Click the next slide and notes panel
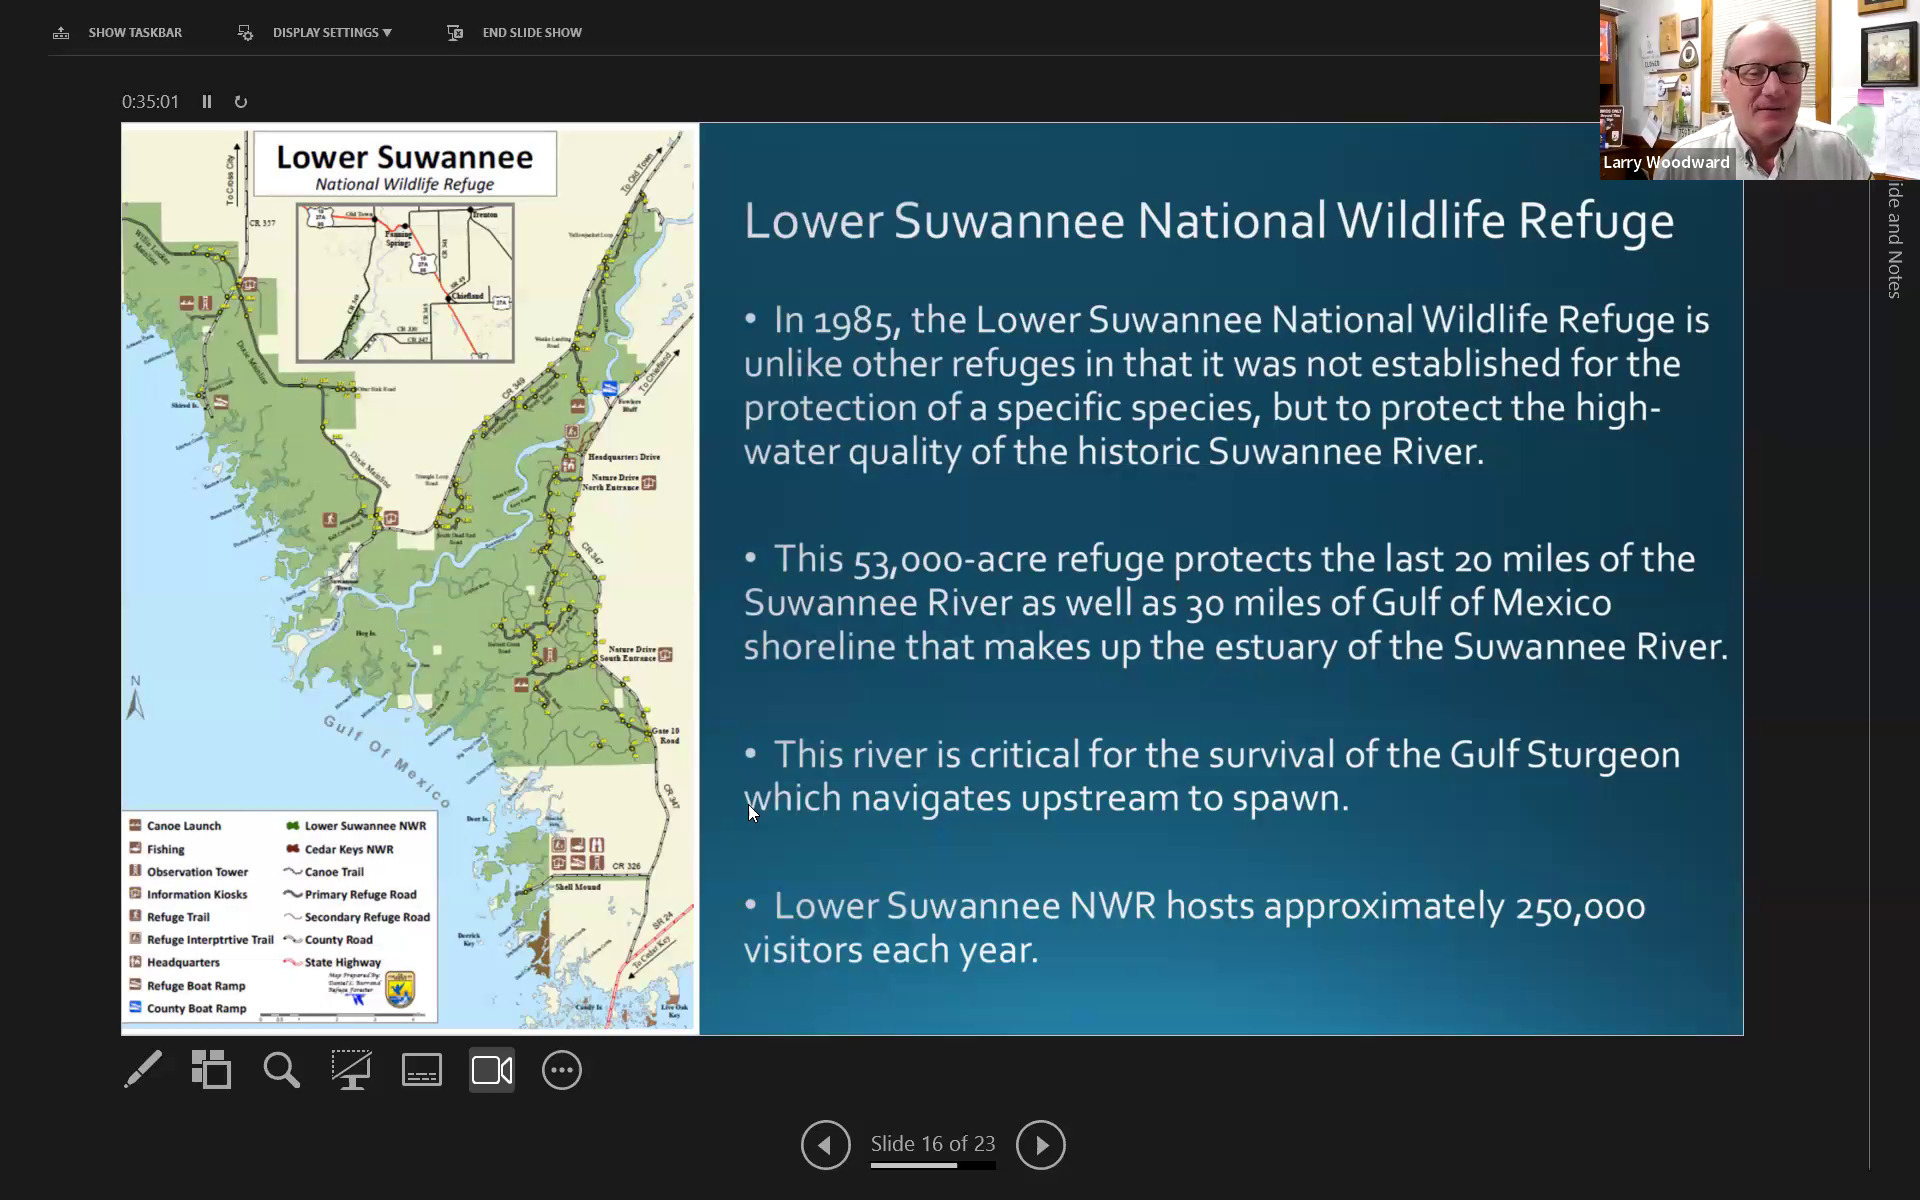Screen dimensions: 1920x1200 click(1895, 240)
